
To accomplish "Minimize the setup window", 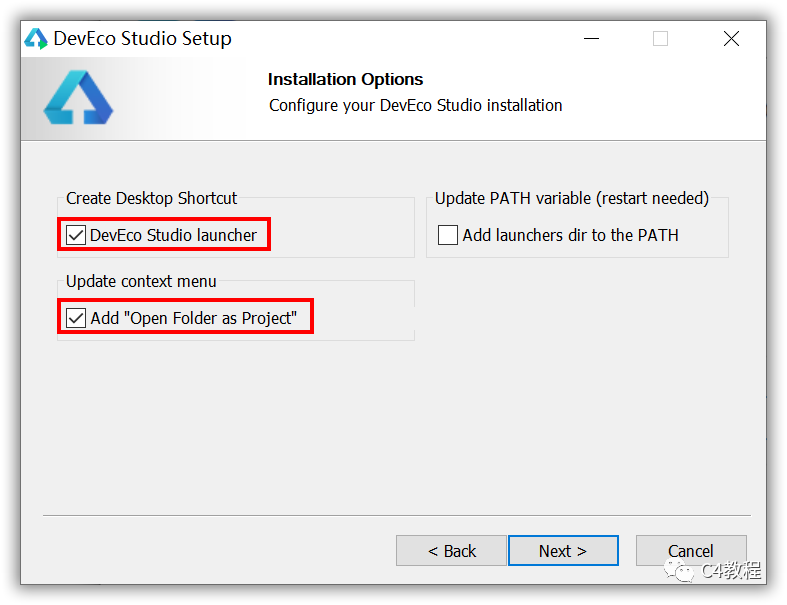I will click(591, 39).
